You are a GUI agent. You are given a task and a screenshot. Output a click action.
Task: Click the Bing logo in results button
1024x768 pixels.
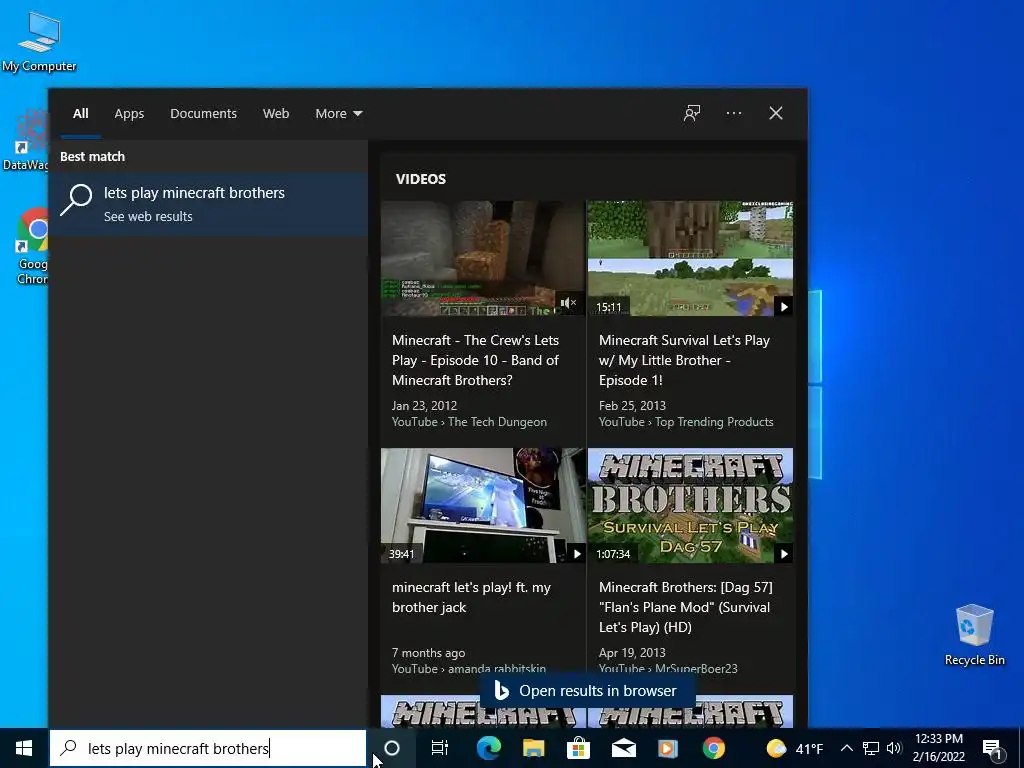tap(502, 690)
